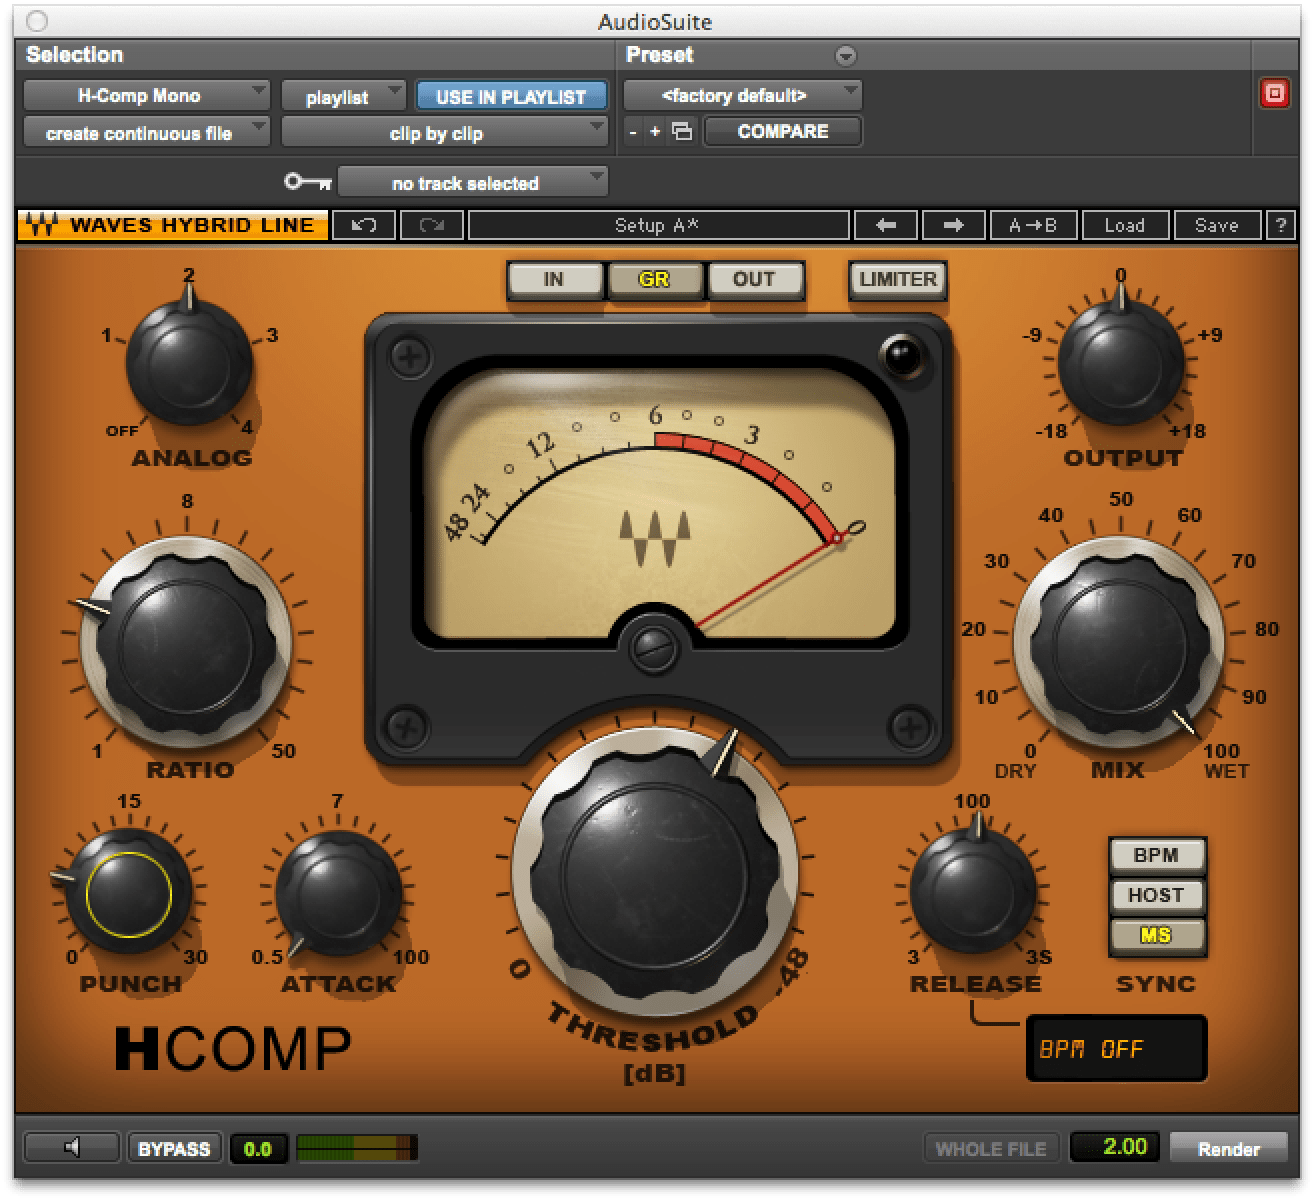
Task: Open the create continuous file dropdown
Action: coord(146,132)
